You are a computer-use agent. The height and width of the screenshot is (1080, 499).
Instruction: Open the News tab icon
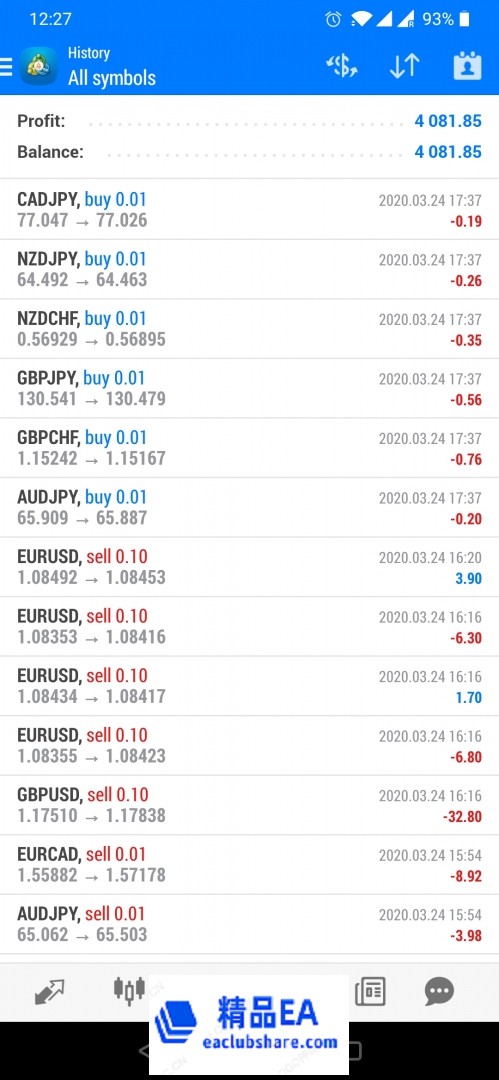click(370, 992)
